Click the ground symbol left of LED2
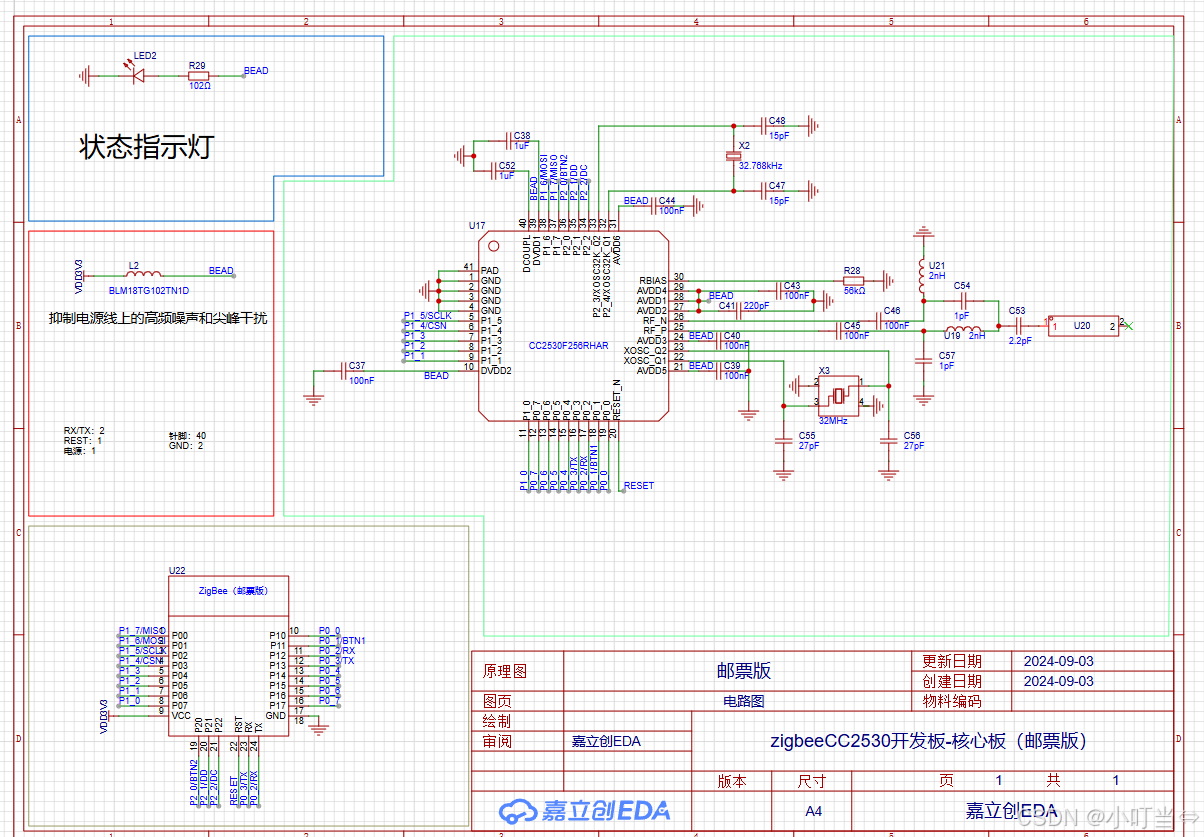 coord(85,75)
